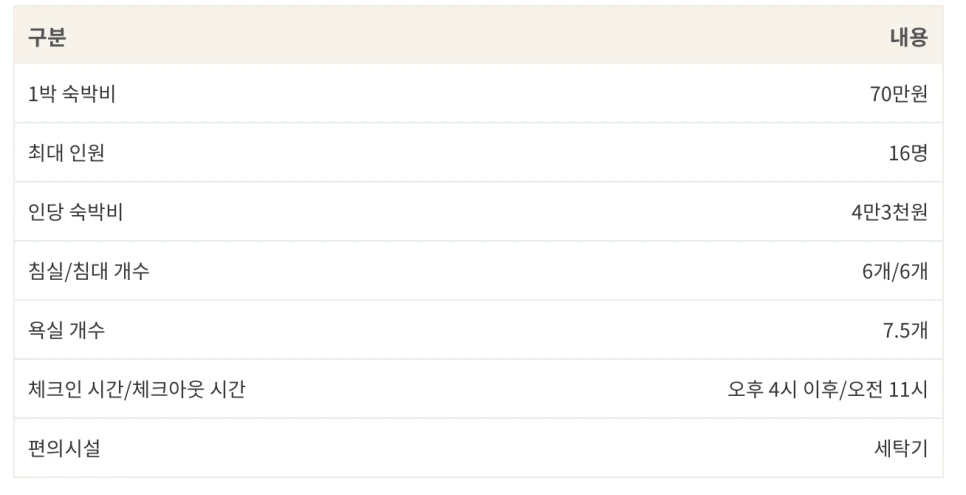Click the 70만원 price value
This screenshot has height=495, width=966.
click(x=898, y=94)
